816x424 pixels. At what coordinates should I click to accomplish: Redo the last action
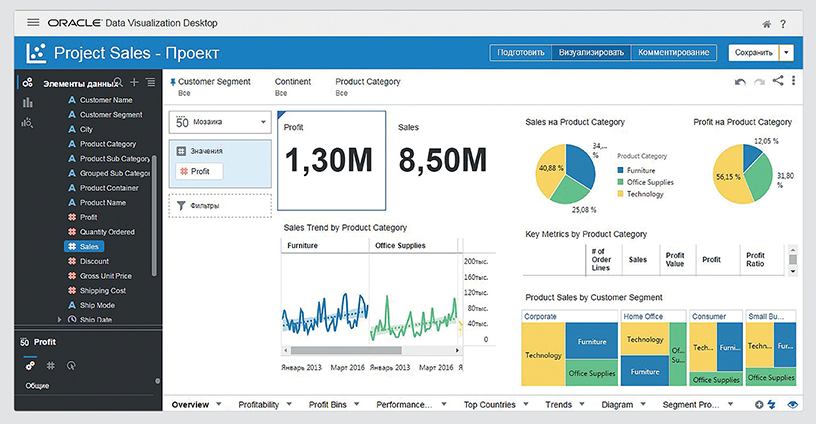pyautogui.click(x=759, y=82)
